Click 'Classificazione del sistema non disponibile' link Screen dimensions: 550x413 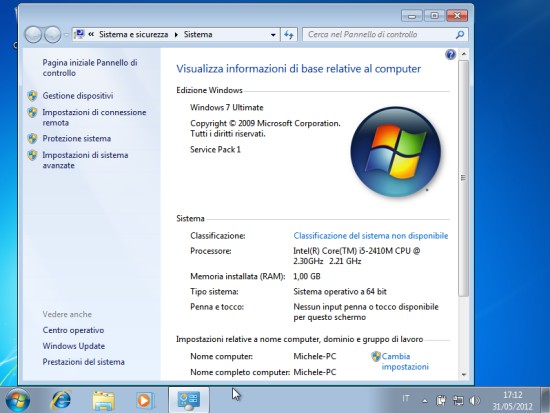(x=371, y=235)
